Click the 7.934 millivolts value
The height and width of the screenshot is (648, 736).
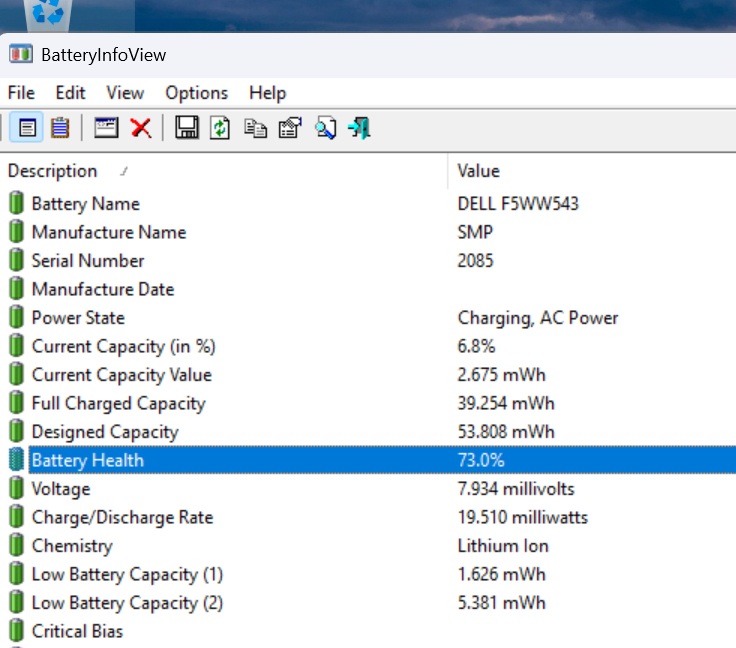[x=515, y=488]
